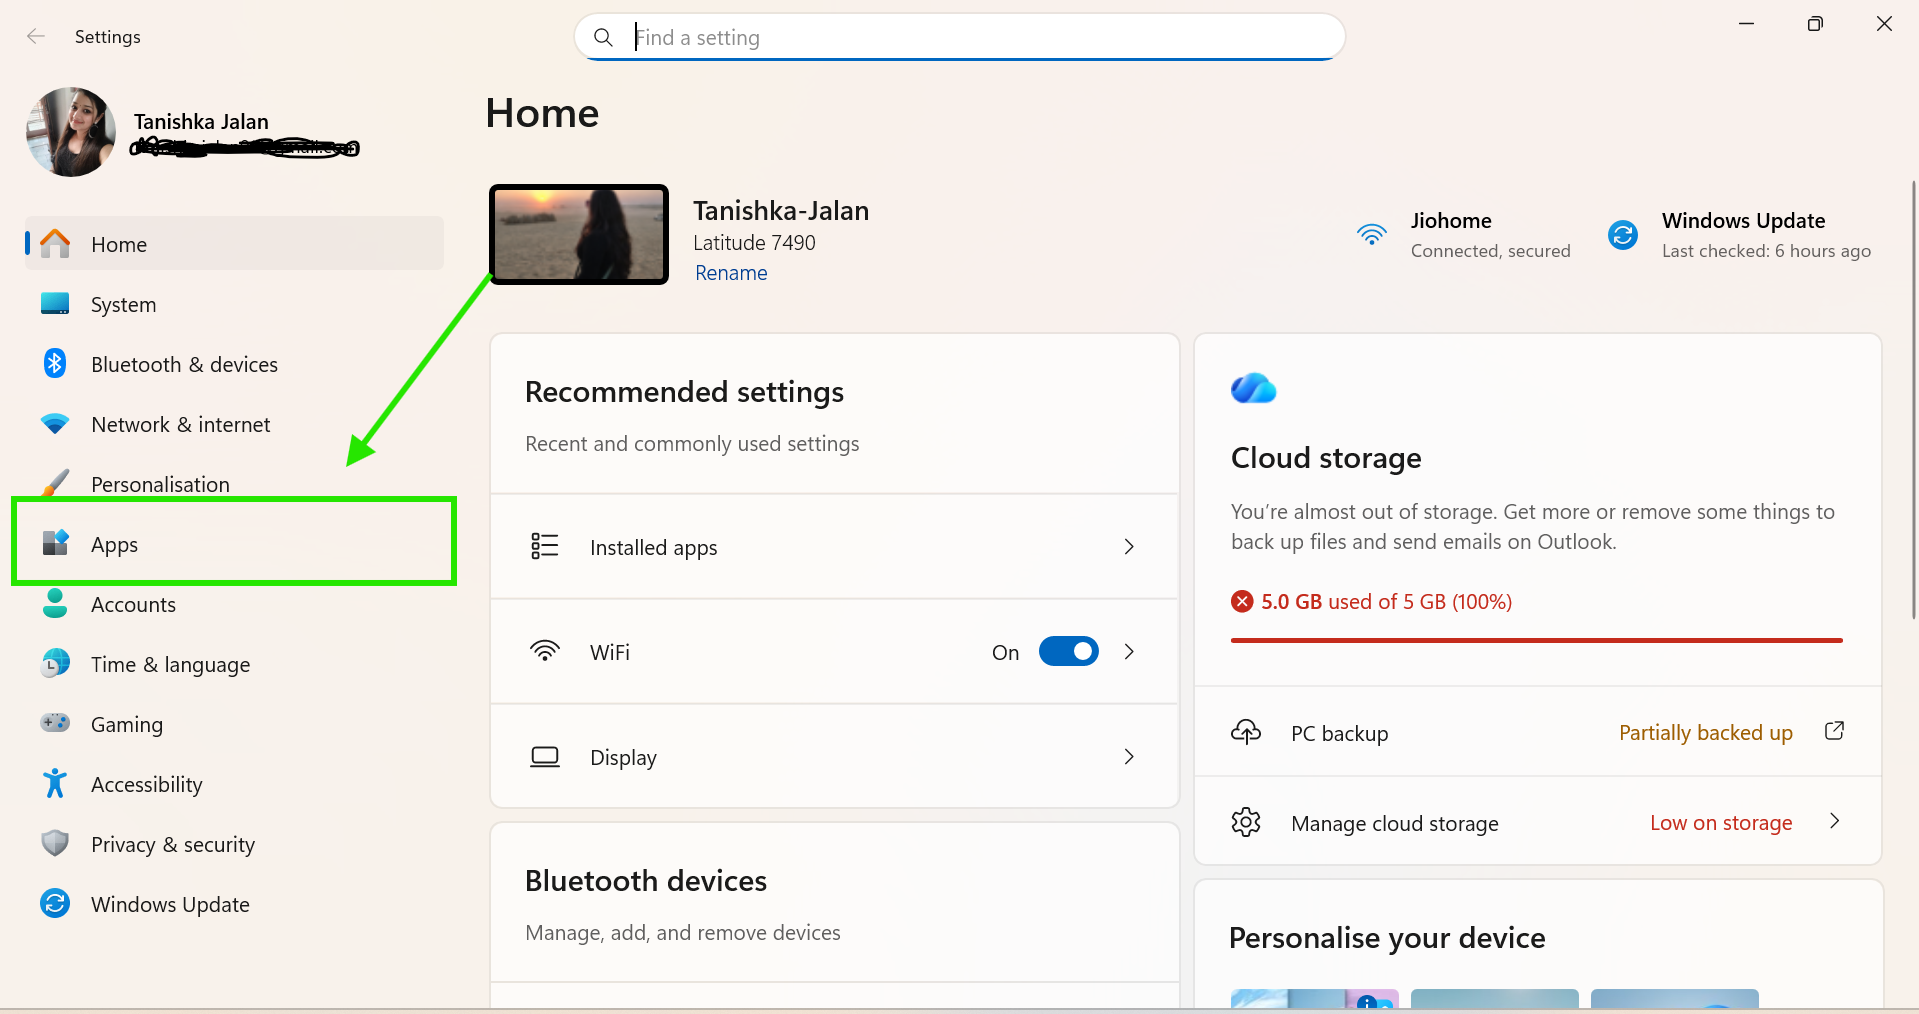The image size is (1919, 1014).
Task: Click the Tanishka Jalan account name
Action: coord(201,121)
